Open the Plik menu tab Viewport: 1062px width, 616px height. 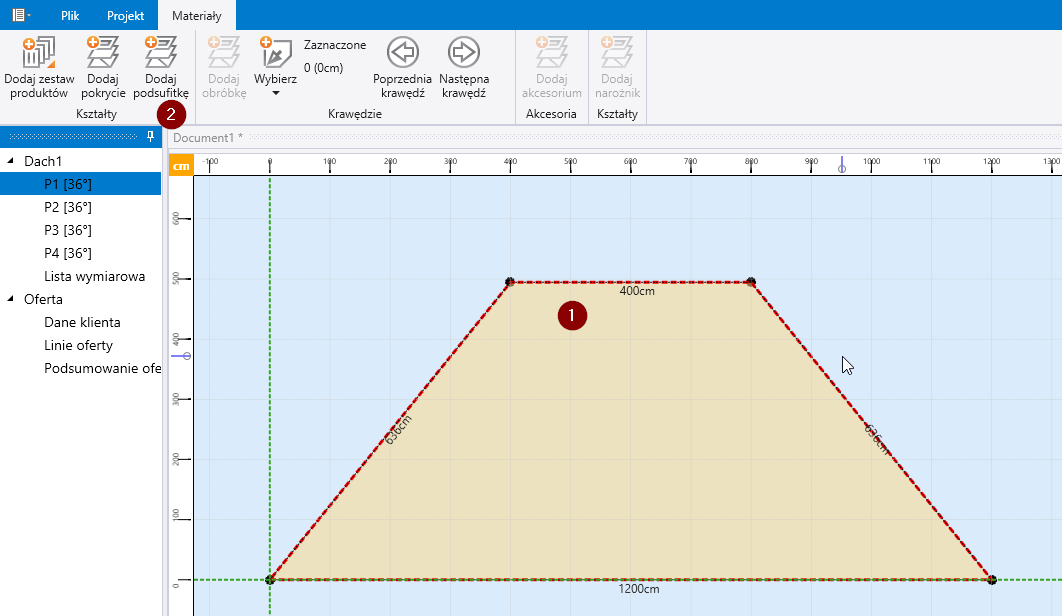[x=70, y=16]
